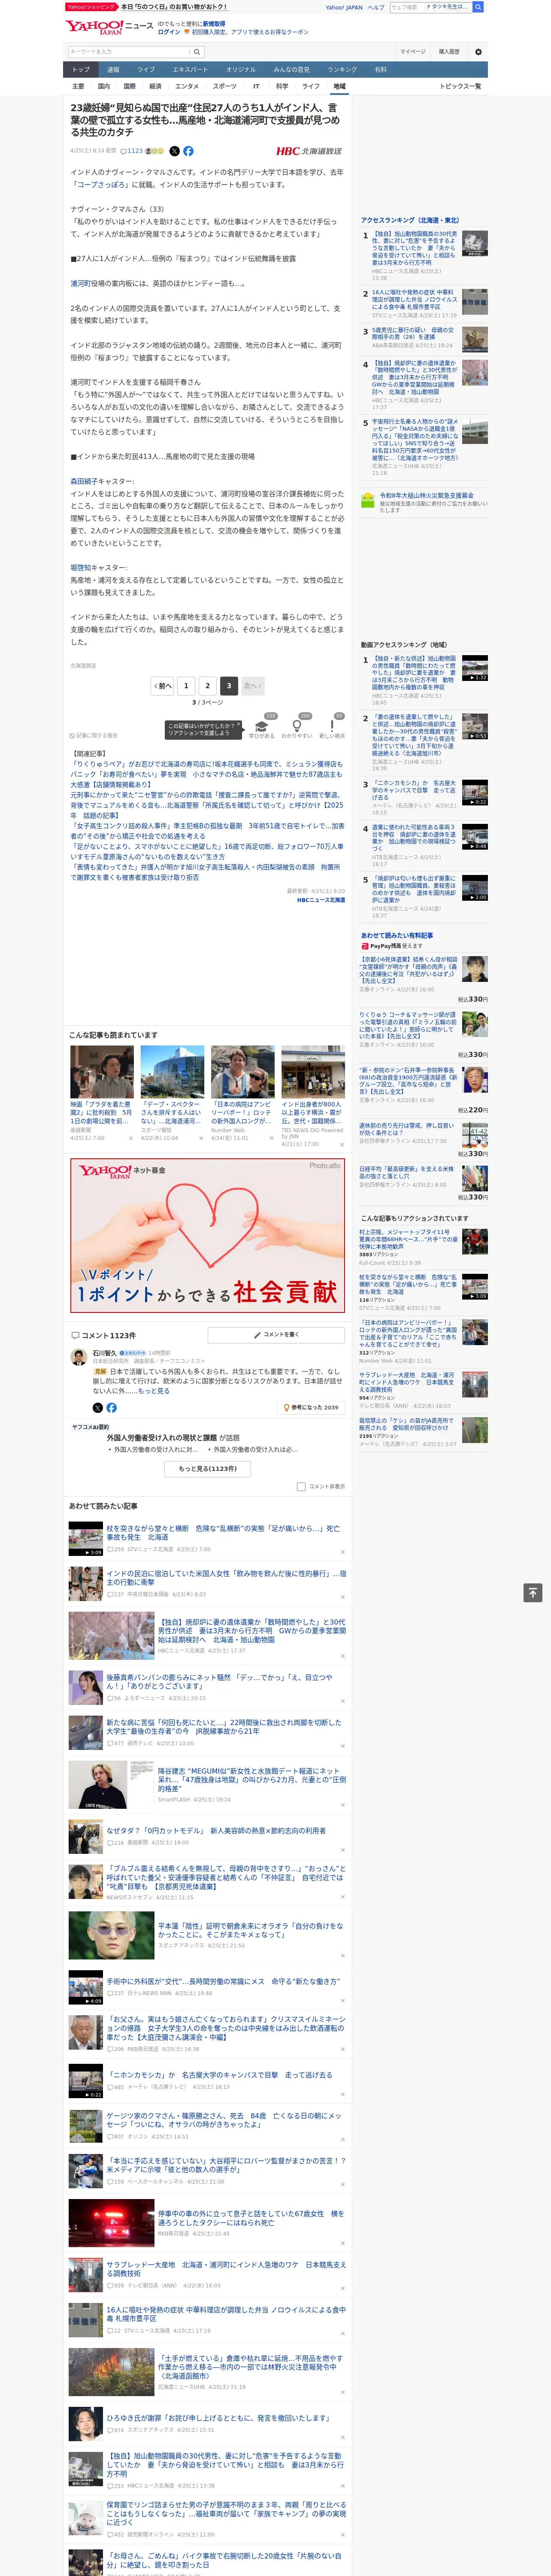551x2576 pixels.
Task: Go to the previous page with 前へ
Action: (x=162, y=686)
